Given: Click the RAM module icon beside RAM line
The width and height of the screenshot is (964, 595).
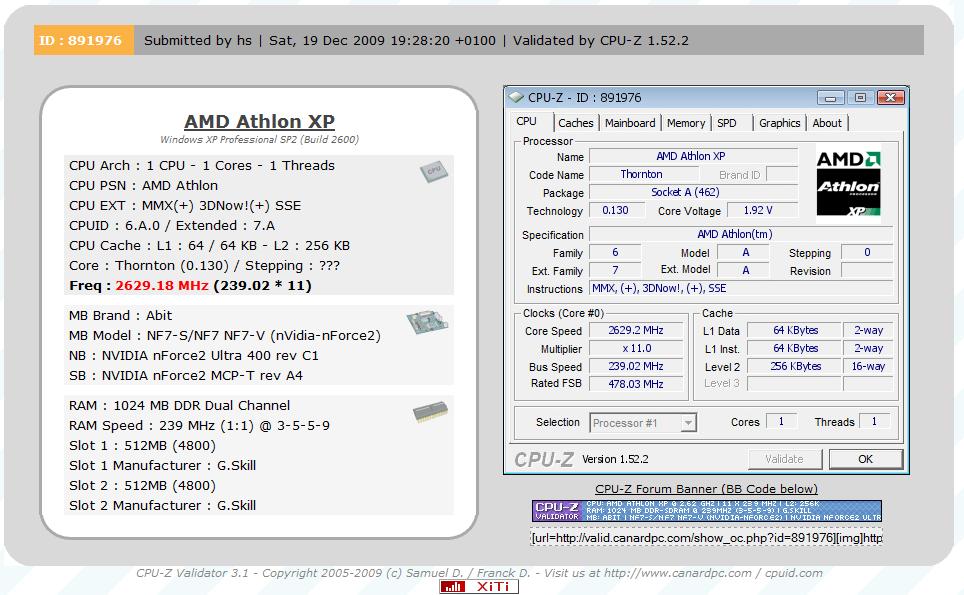Looking at the screenshot, I should coord(430,411).
